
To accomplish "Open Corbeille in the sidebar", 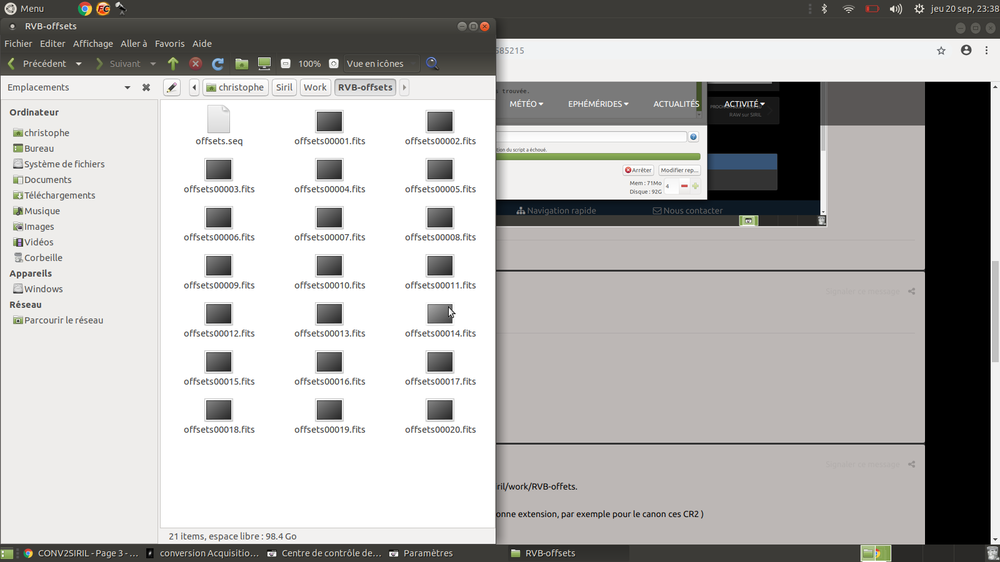I will click(x=38, y=258).
